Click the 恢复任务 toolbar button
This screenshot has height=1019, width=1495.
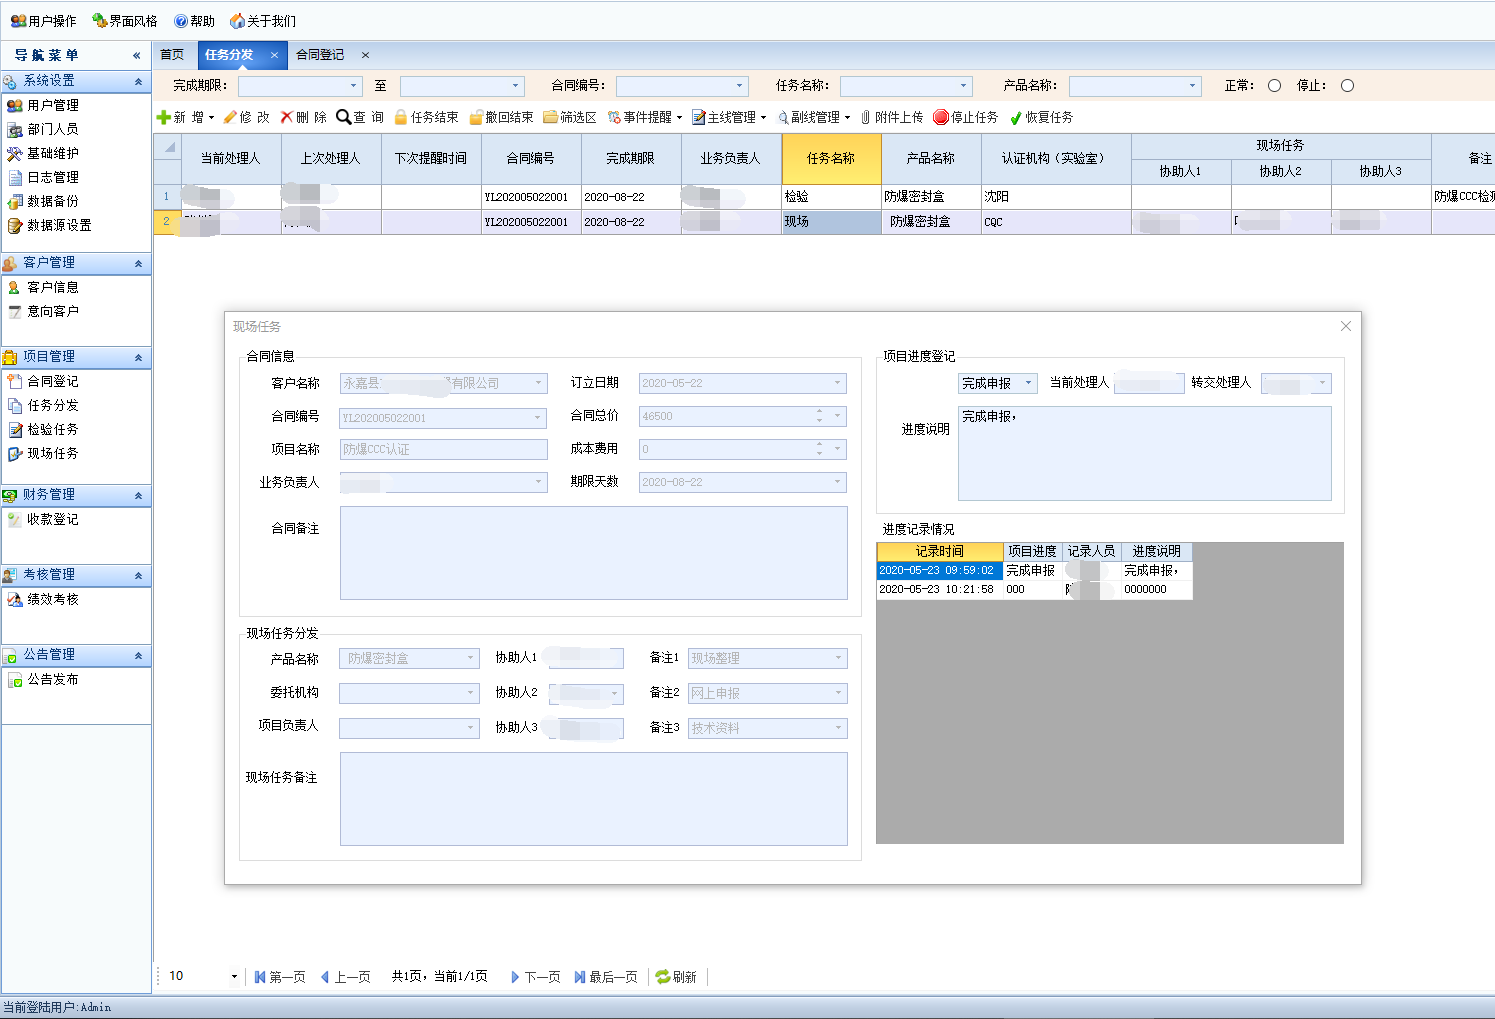point(1042,117)
